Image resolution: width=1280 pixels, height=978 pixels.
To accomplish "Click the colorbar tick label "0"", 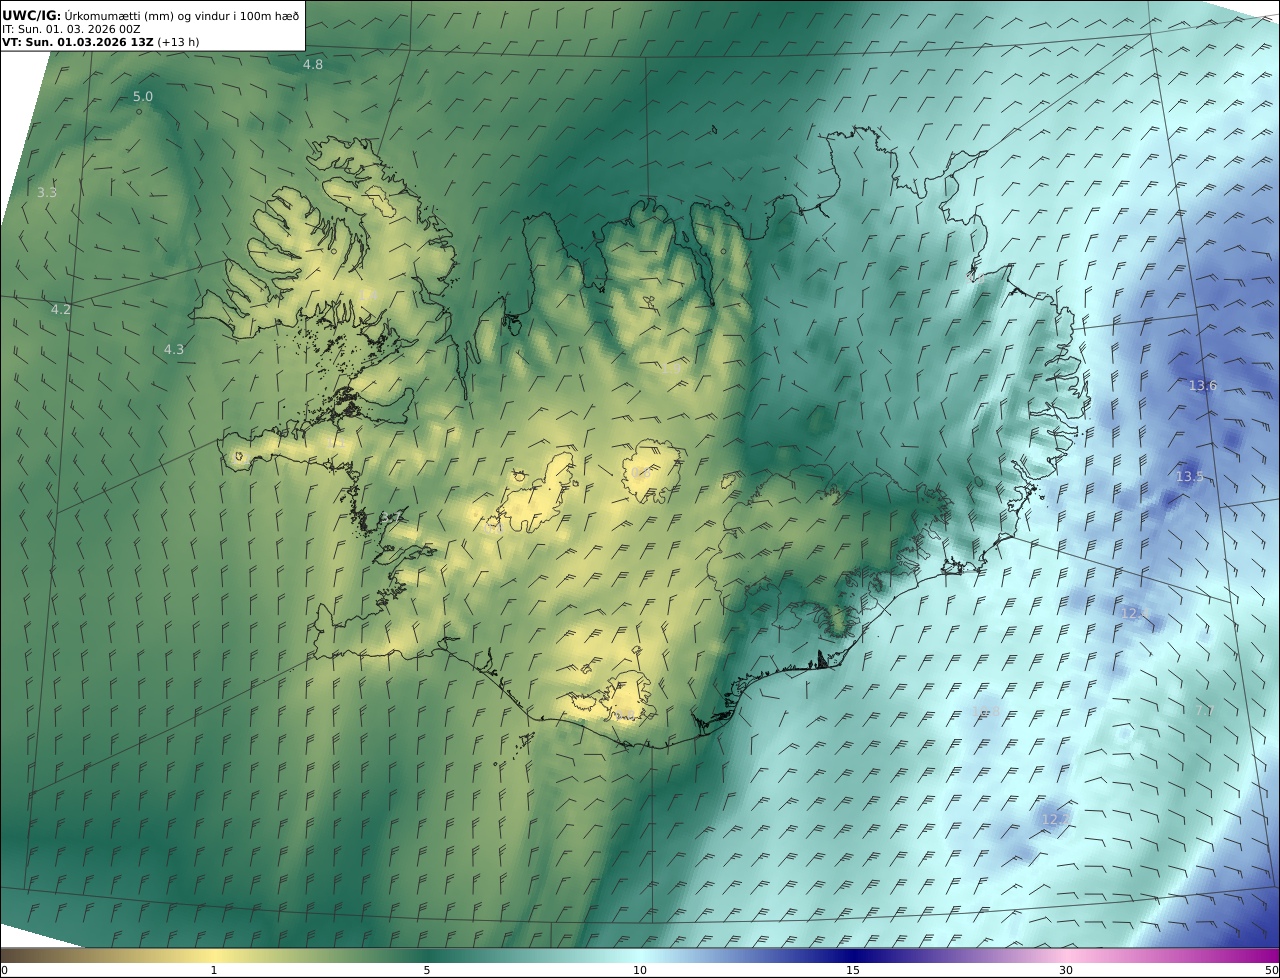I will [x=4, y=970].
